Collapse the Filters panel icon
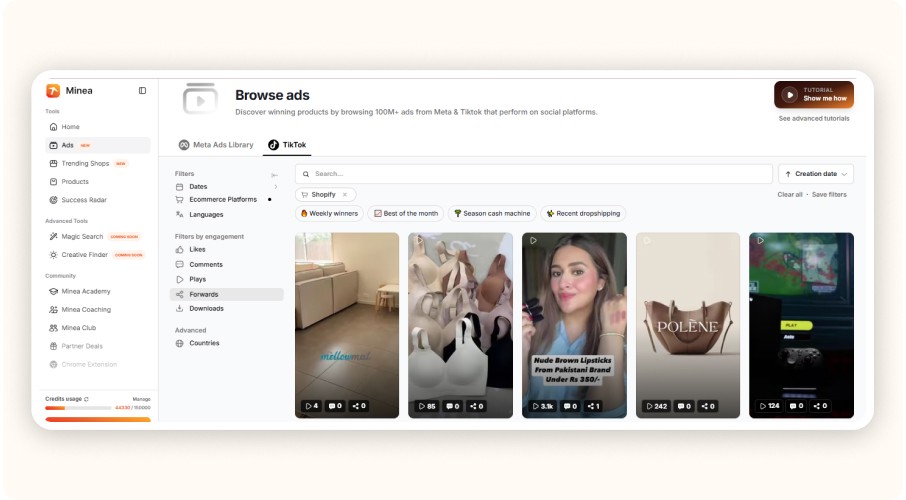 274,175
